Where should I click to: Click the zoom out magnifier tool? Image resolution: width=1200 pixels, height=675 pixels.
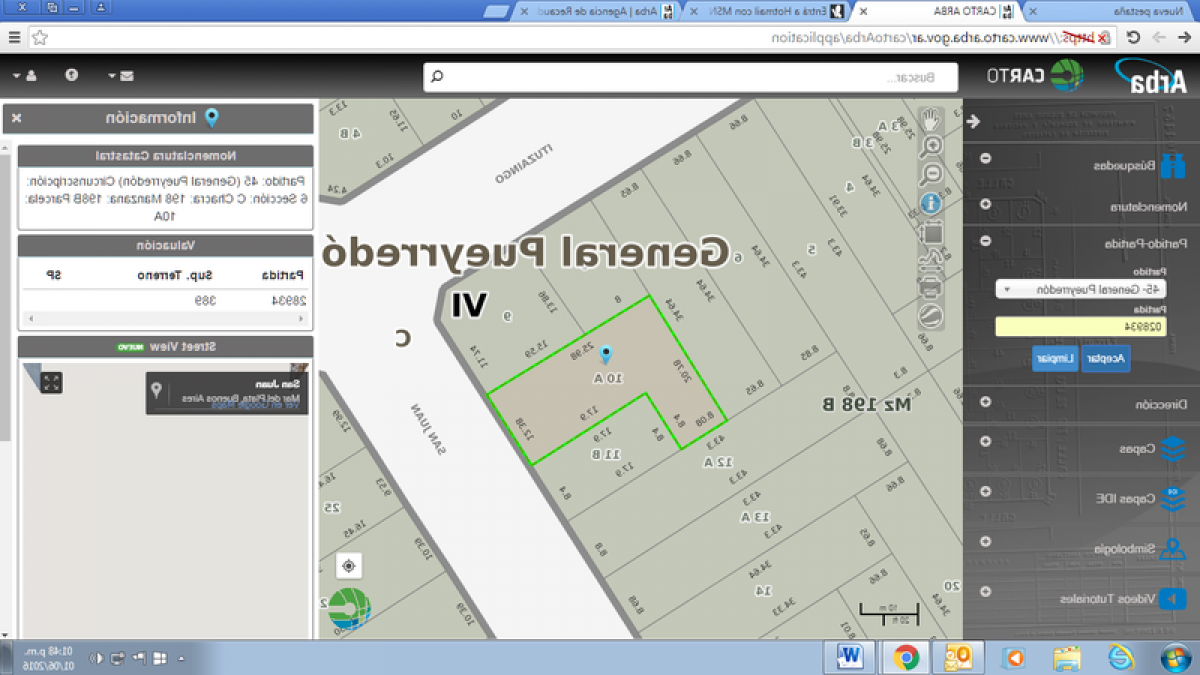(x=930, y=173)
